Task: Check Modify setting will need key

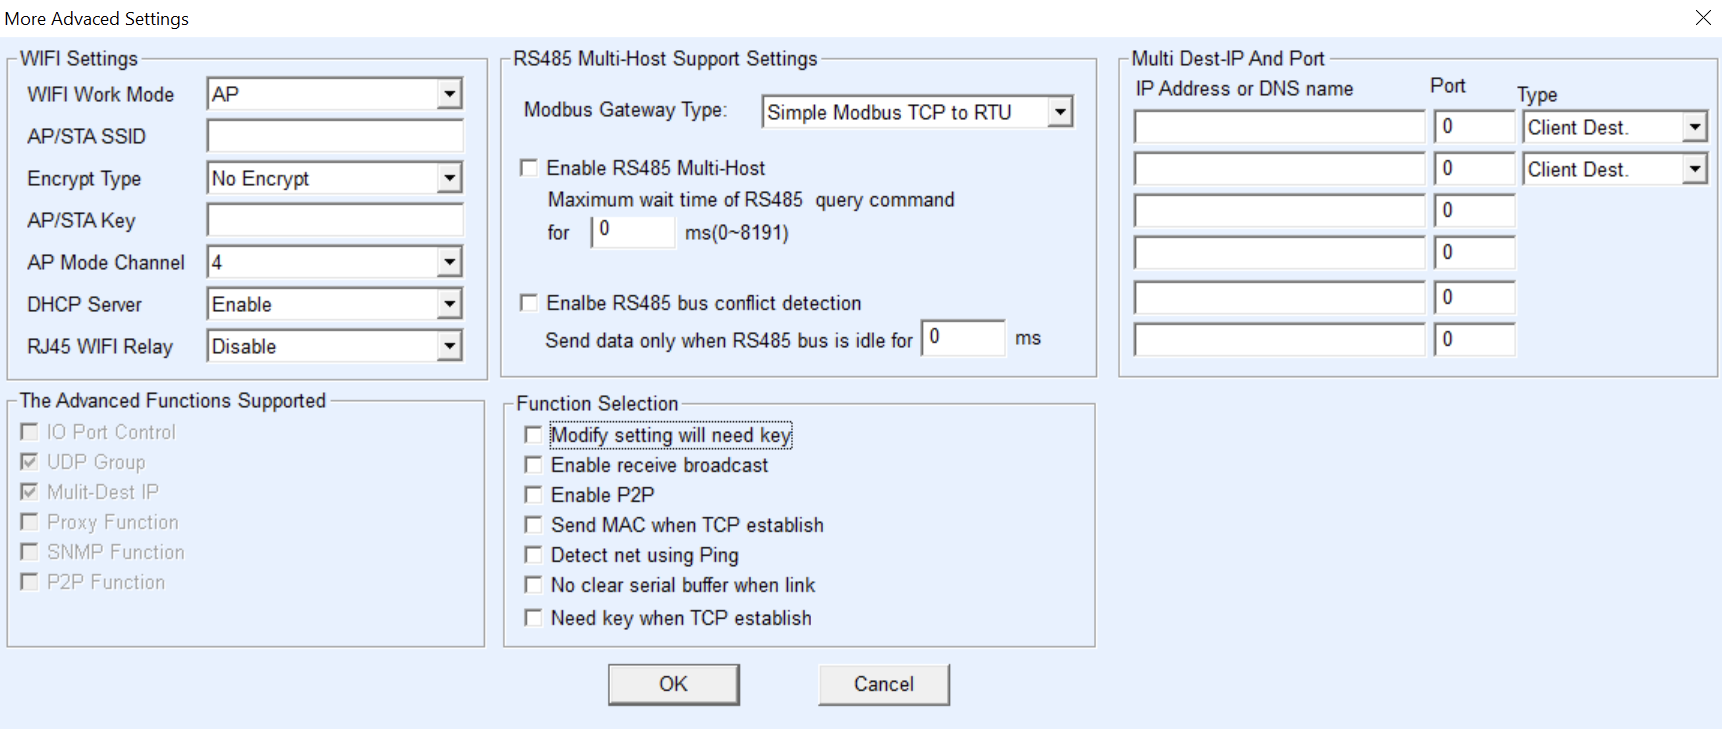Action: pos(533,435)
